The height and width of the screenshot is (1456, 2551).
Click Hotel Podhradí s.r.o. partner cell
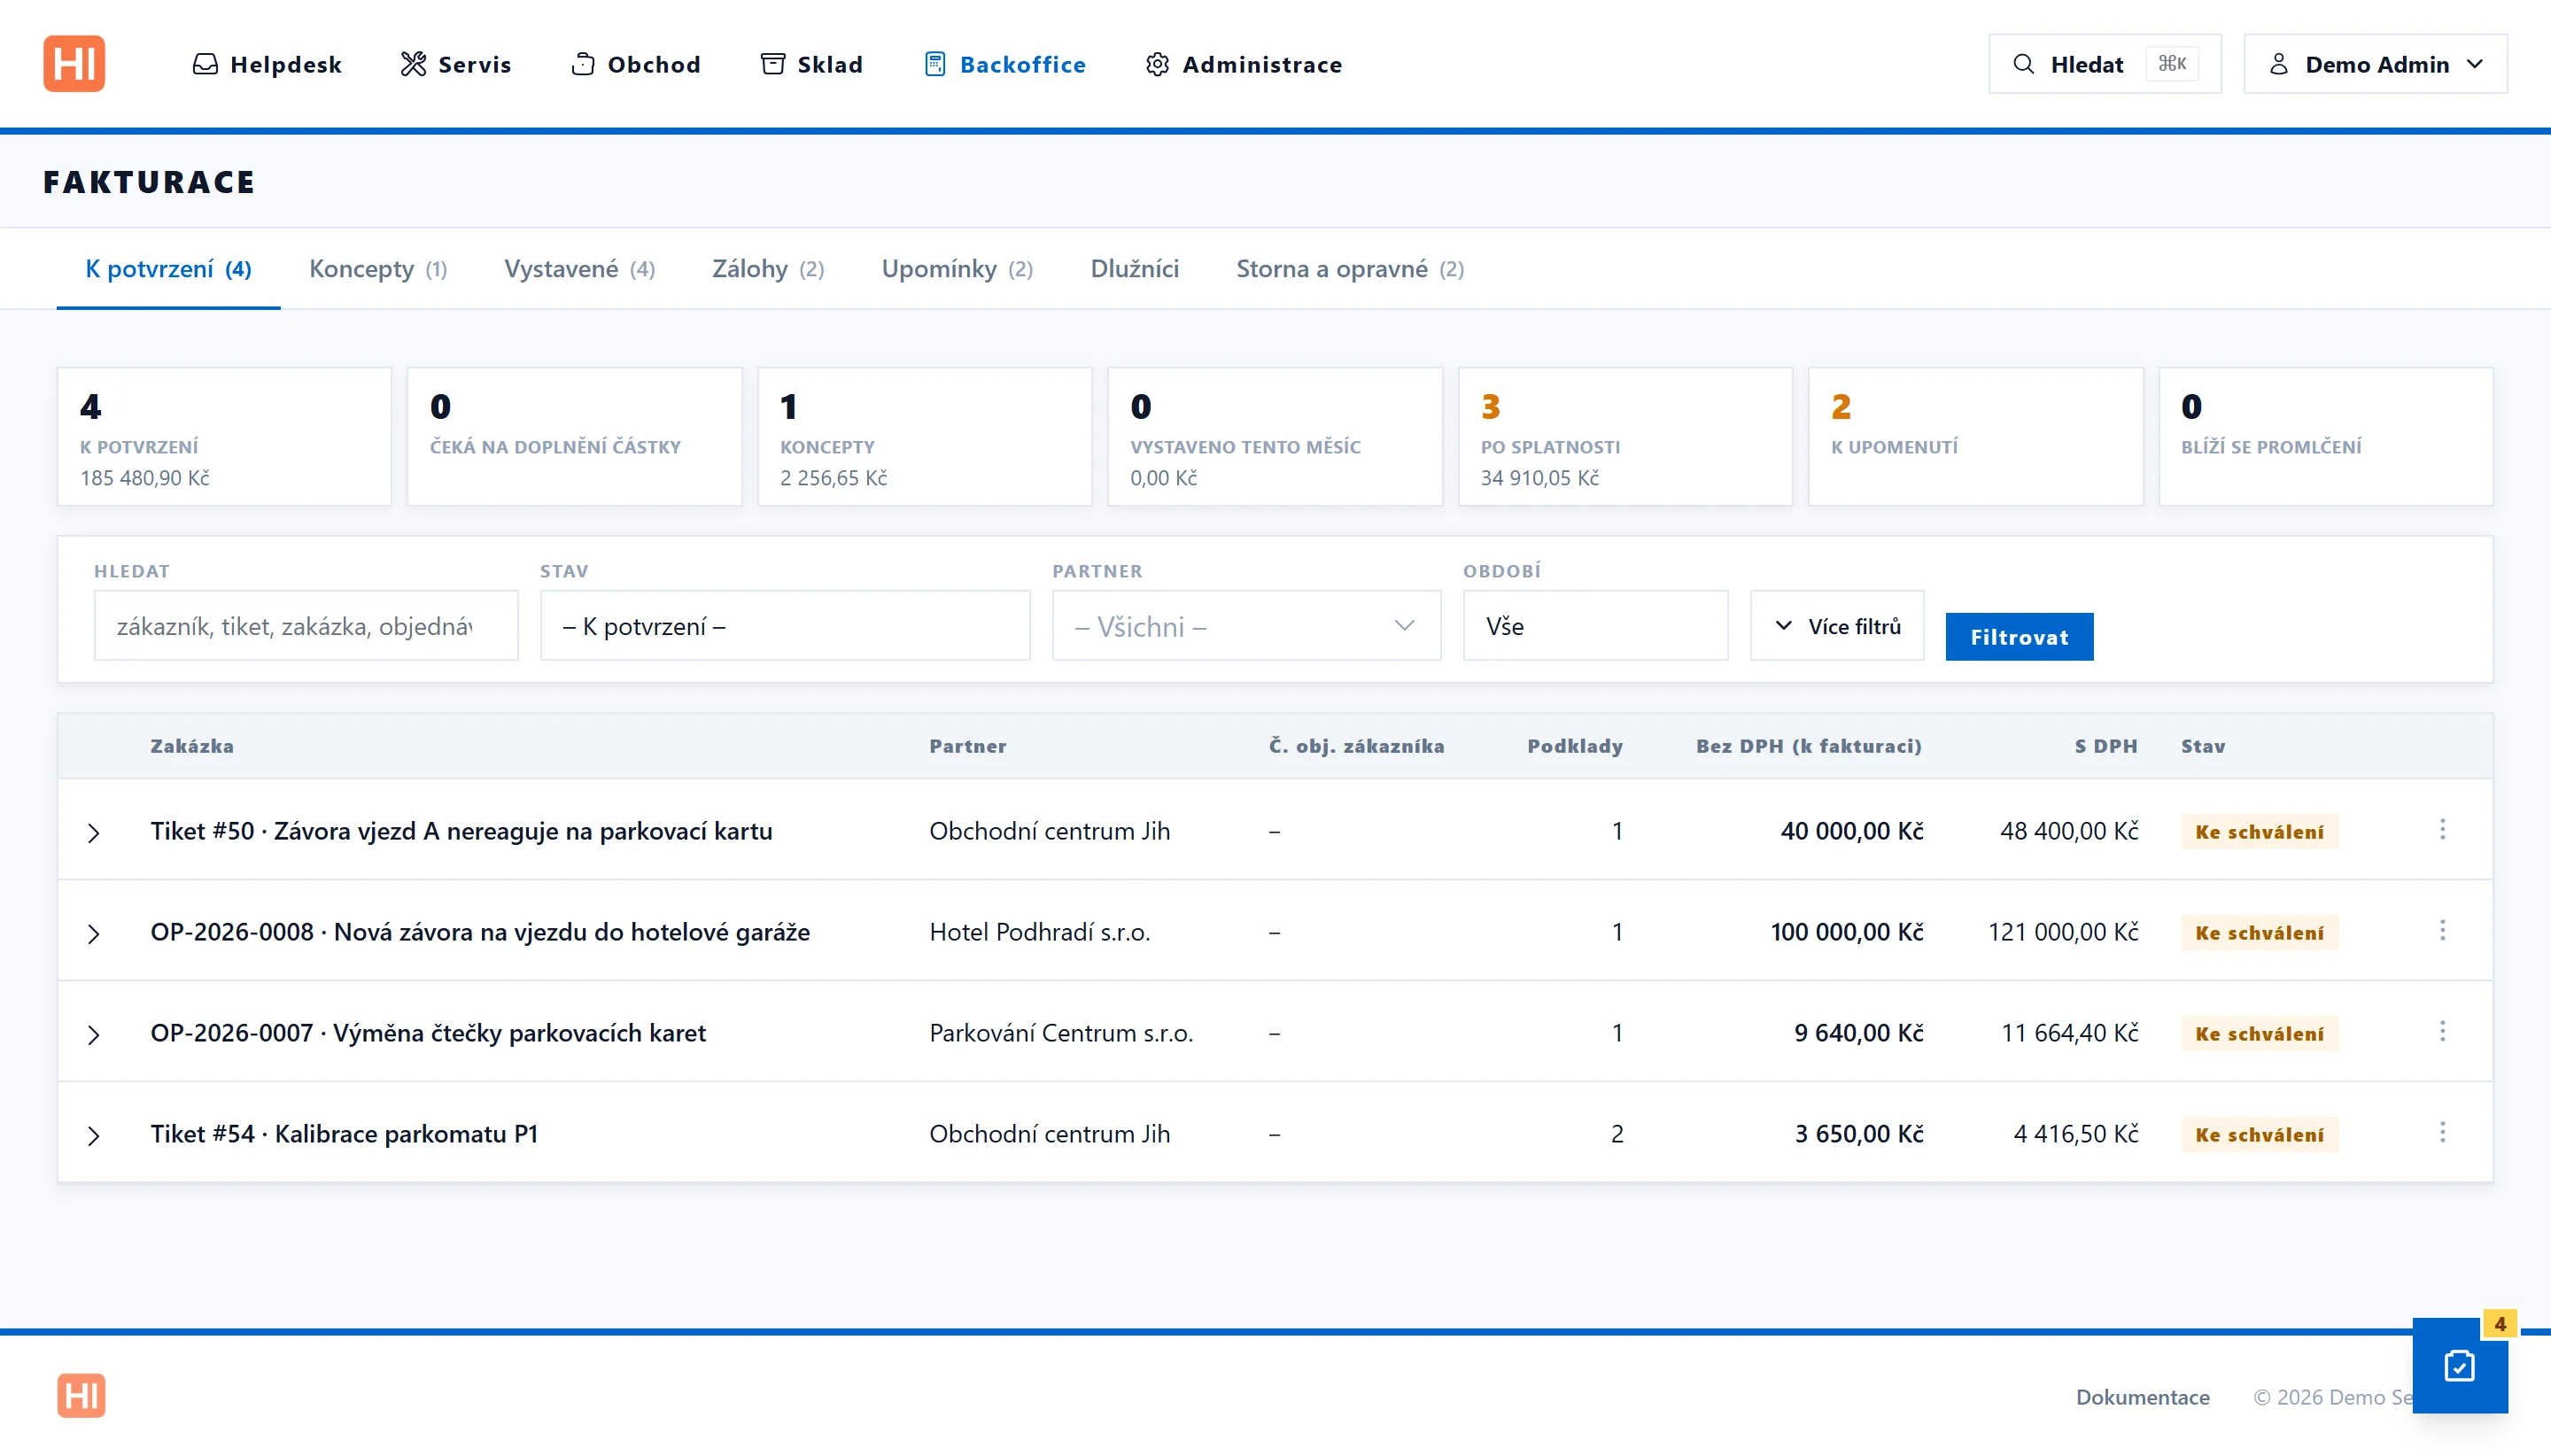[x=1039, y=932]
